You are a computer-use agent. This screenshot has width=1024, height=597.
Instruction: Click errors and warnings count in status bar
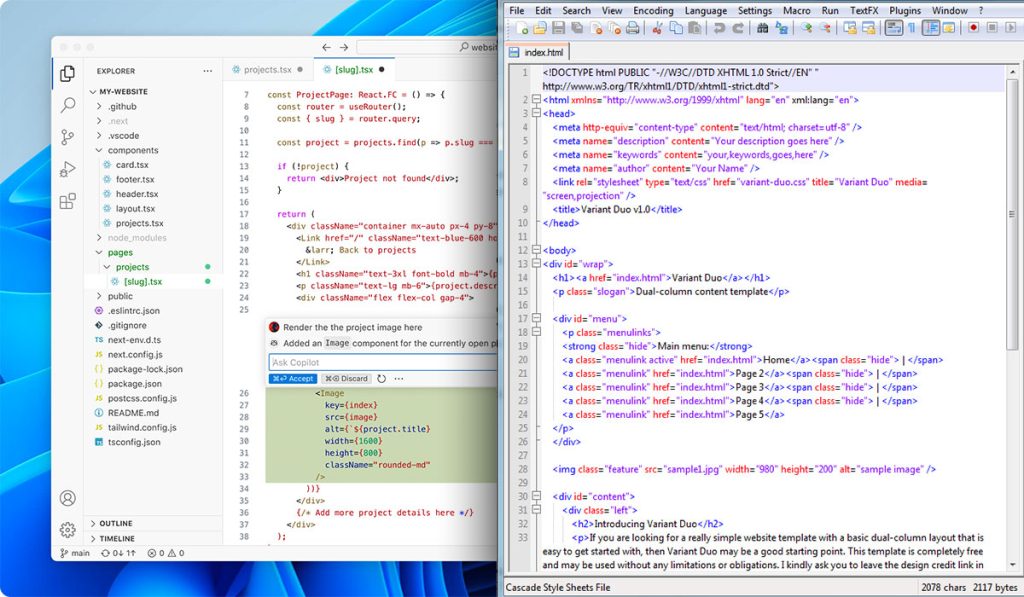(165, 553)
